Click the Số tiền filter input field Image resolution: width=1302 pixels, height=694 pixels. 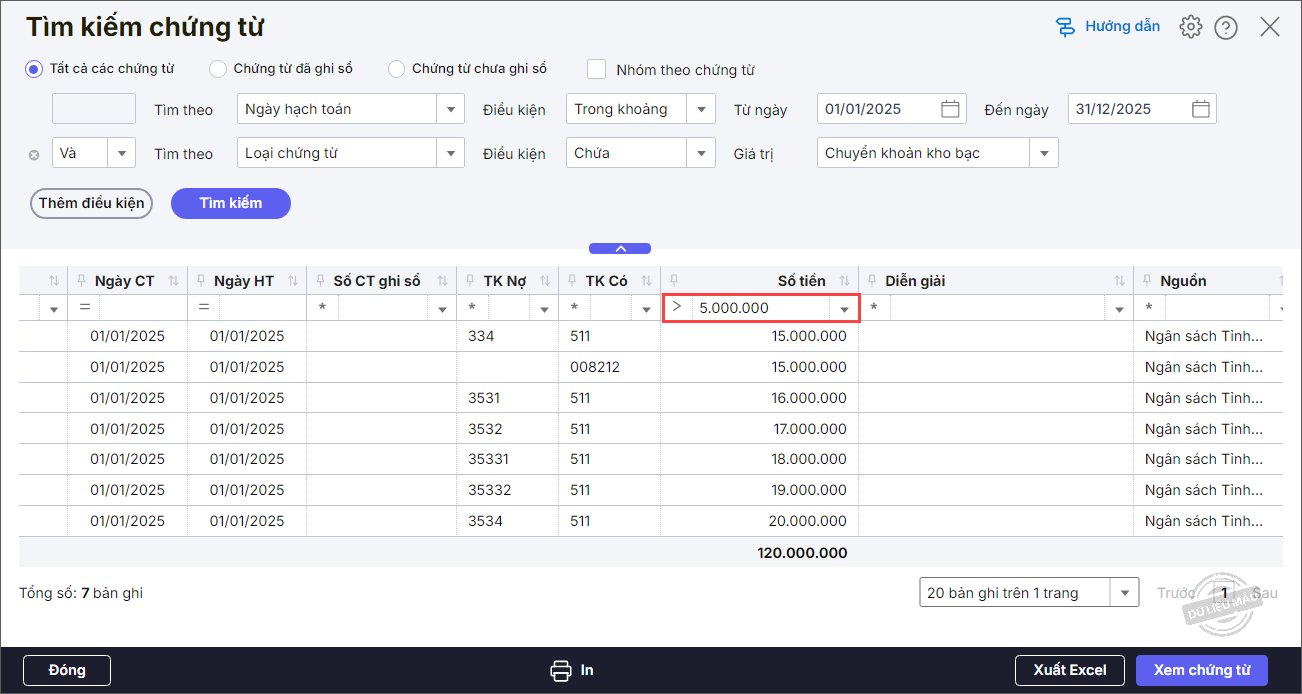[762, 308]
